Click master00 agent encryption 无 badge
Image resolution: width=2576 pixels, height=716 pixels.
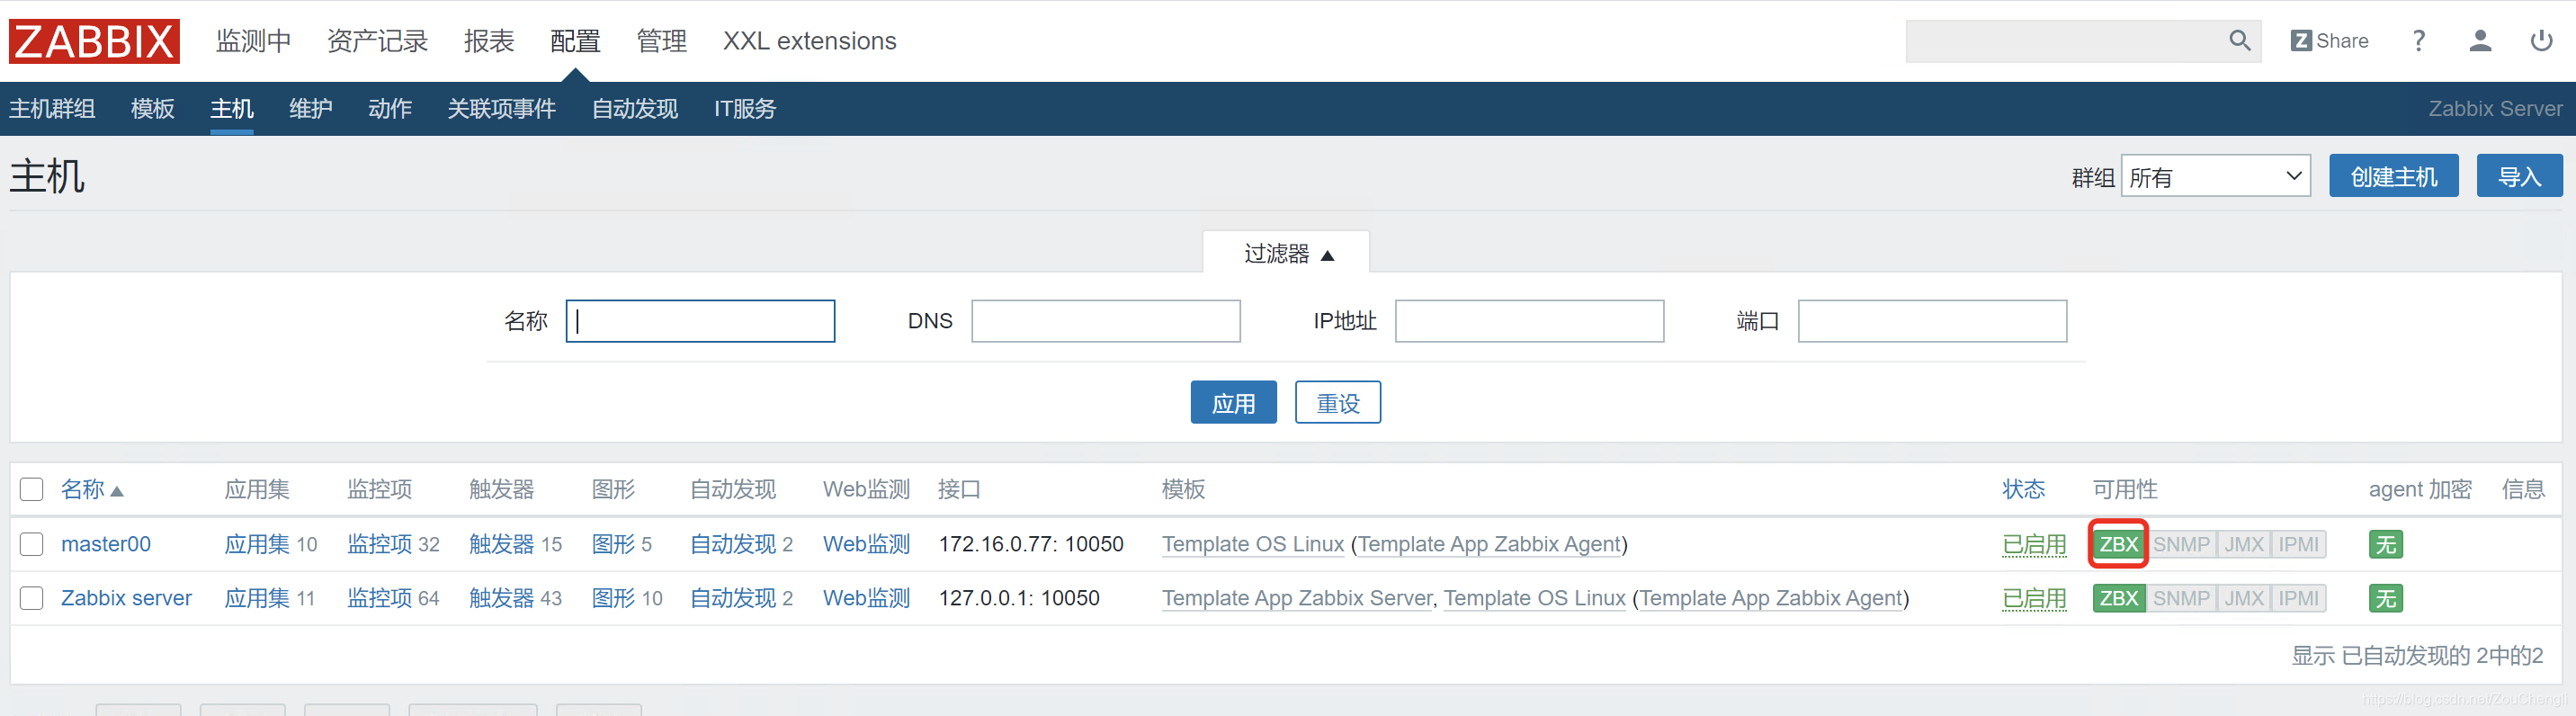tap(2385, 544)
